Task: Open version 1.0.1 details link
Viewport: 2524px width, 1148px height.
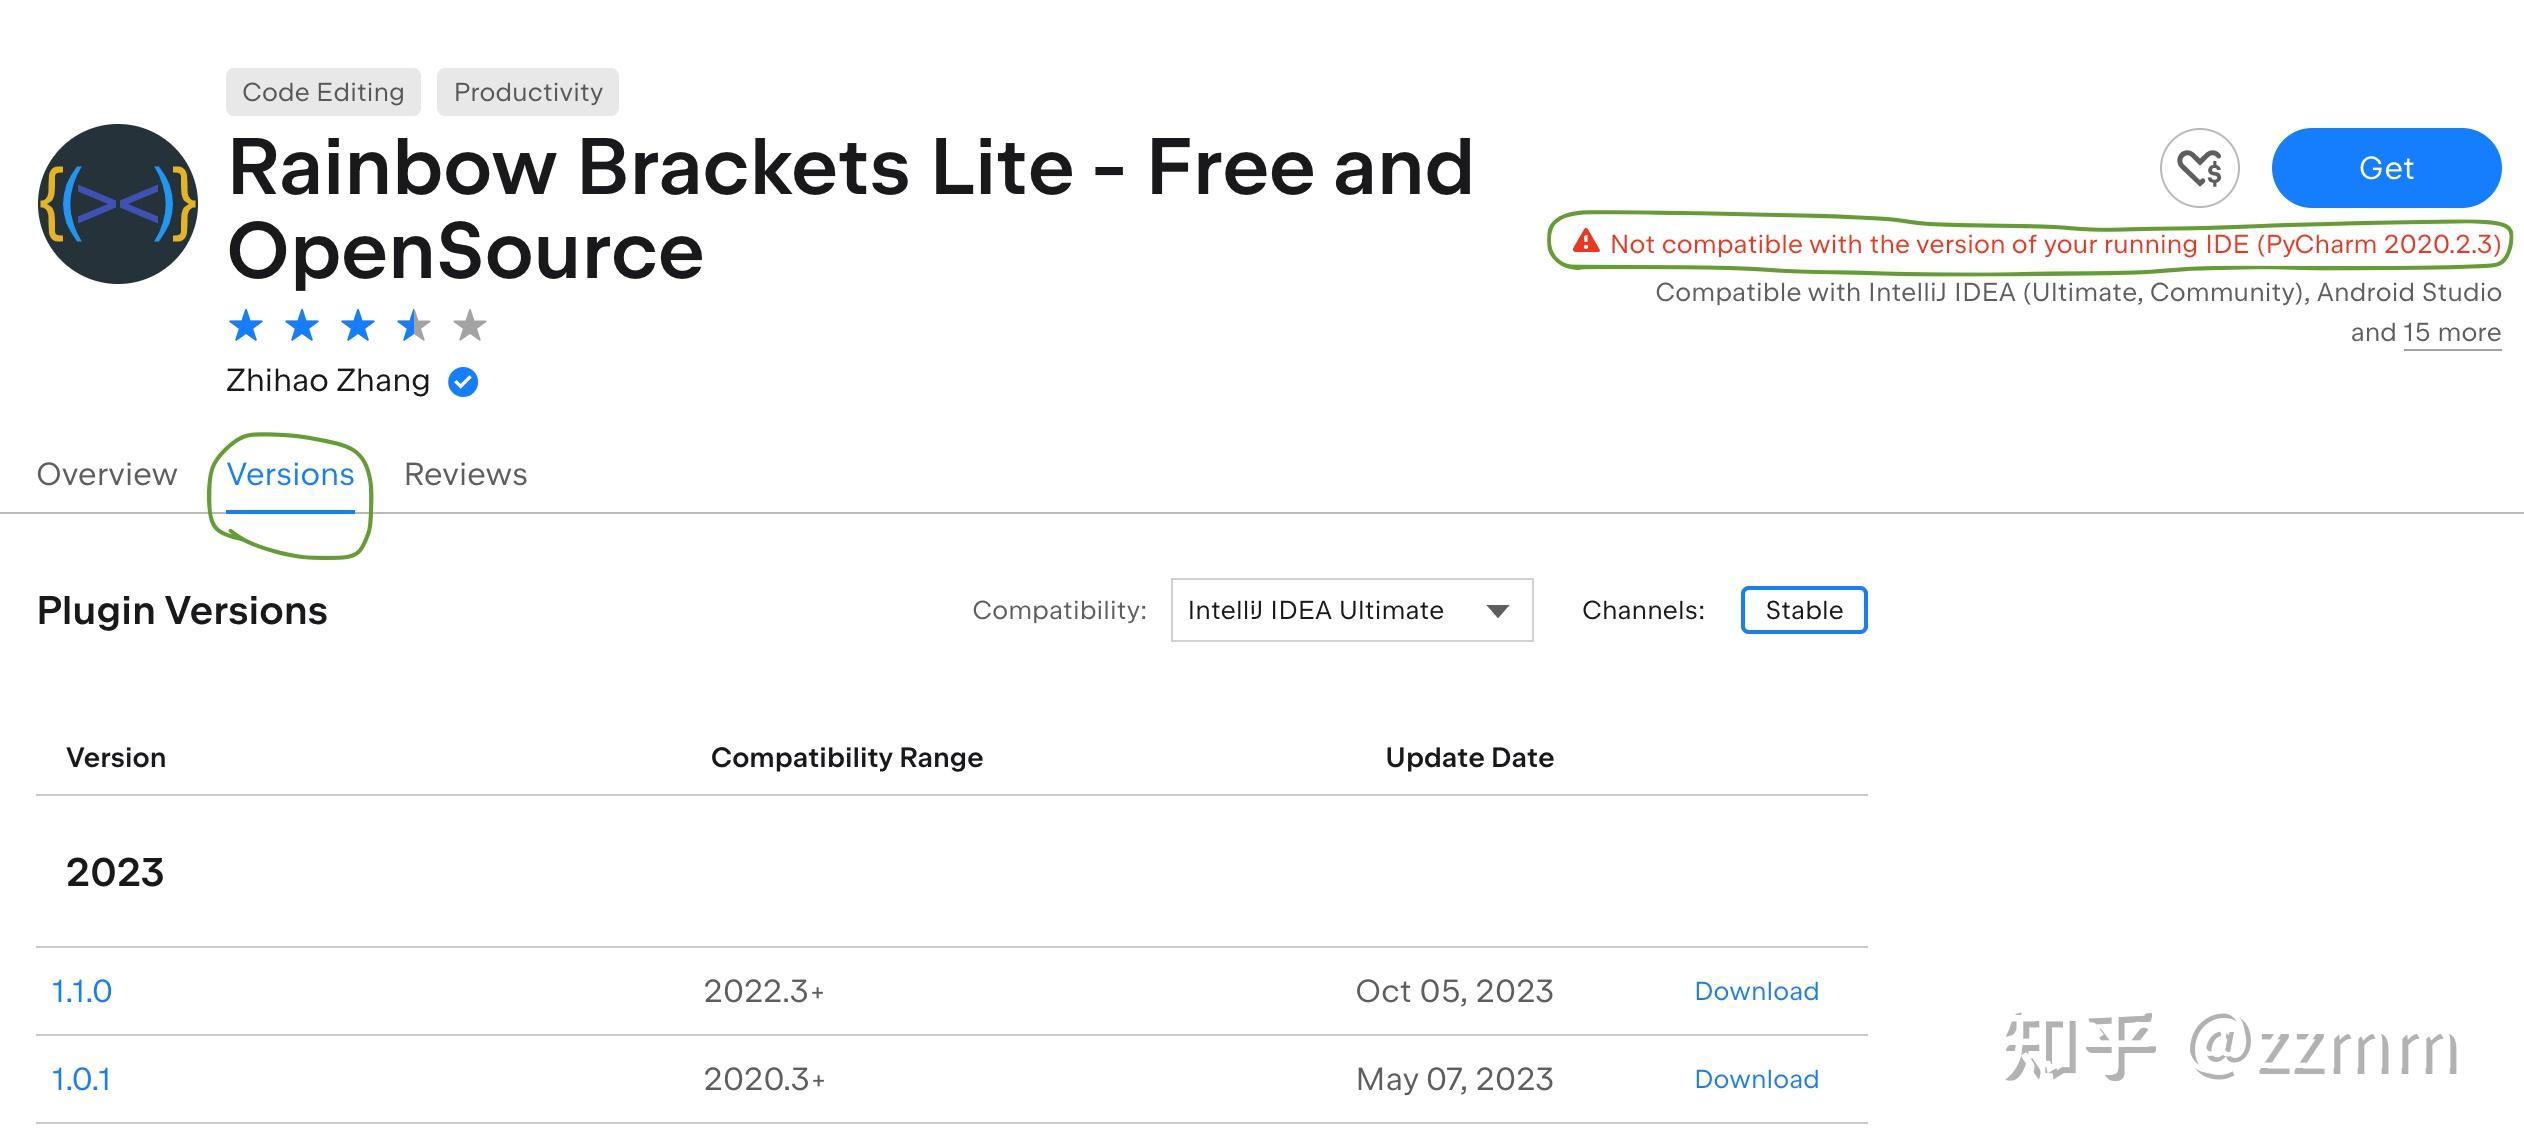Action: [81, 1079]
